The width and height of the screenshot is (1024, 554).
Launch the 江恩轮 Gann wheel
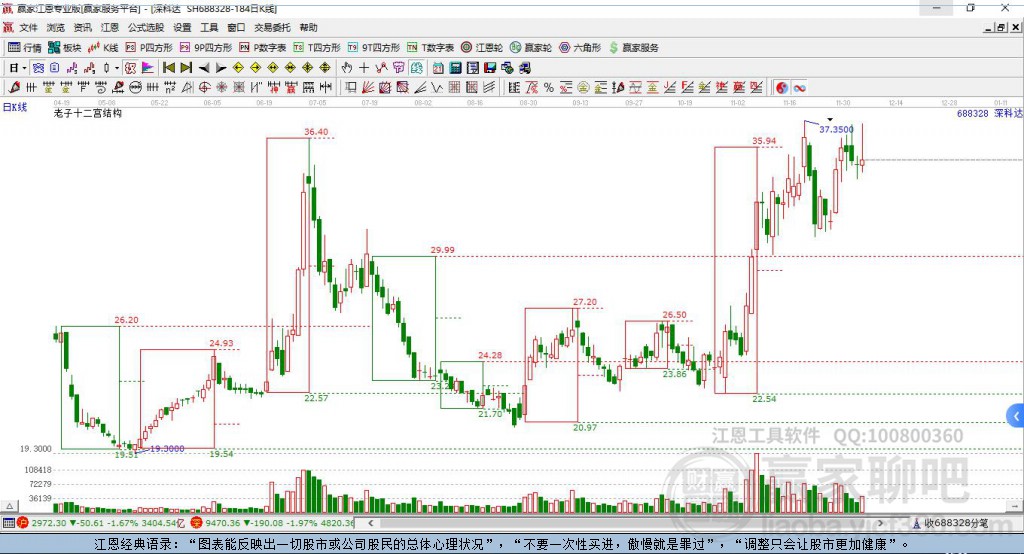482,48
